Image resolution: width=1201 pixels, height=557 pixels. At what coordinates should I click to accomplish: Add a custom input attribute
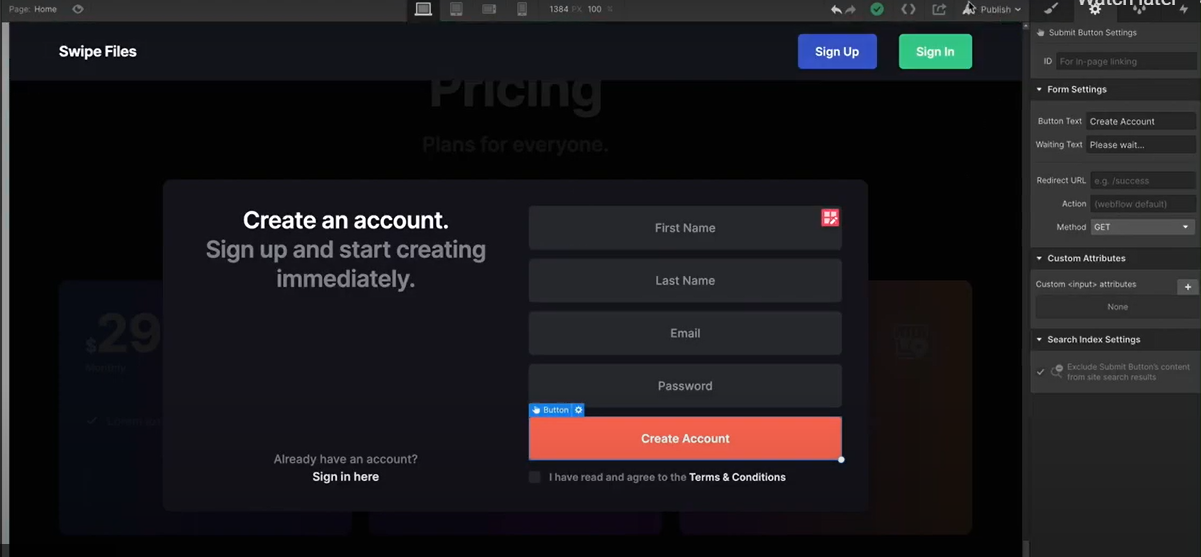coord(1187,287)
